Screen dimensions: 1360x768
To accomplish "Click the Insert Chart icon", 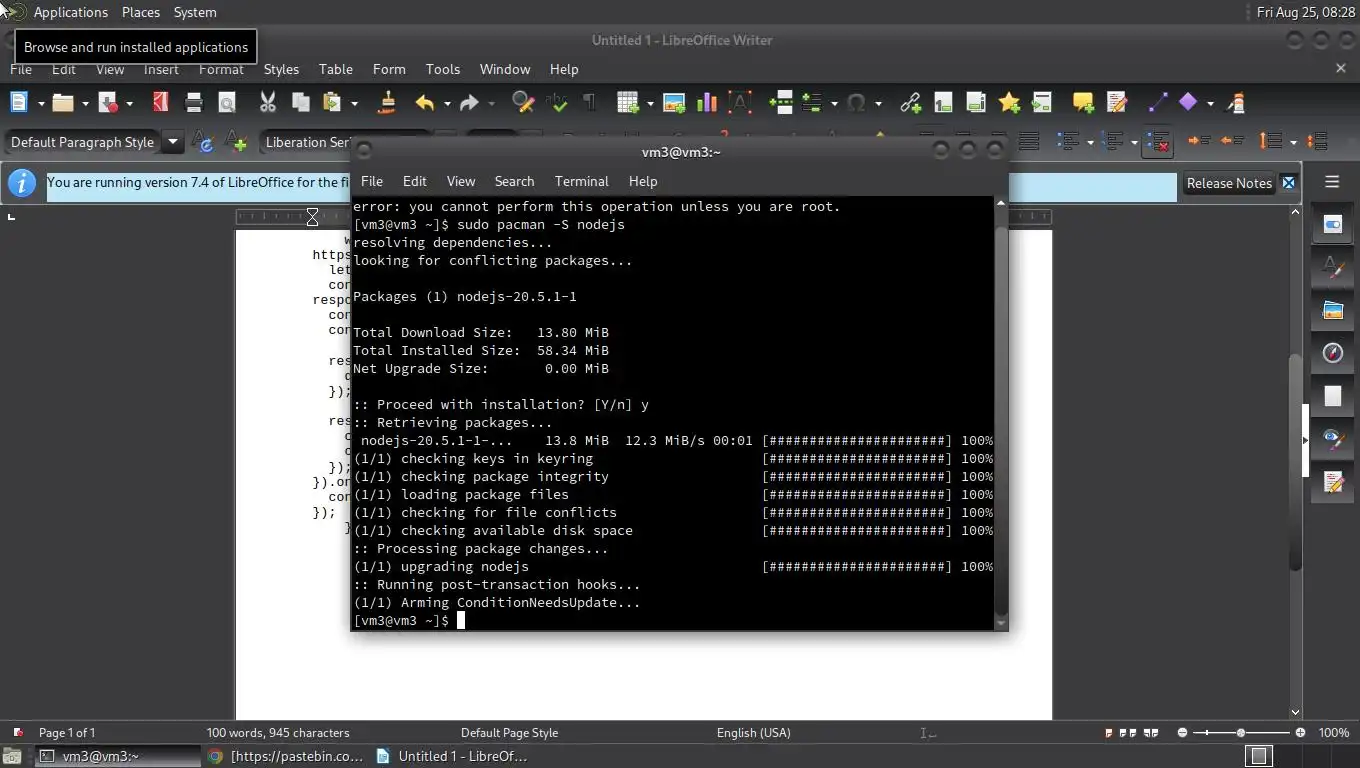I will click(x=707, y=102).
